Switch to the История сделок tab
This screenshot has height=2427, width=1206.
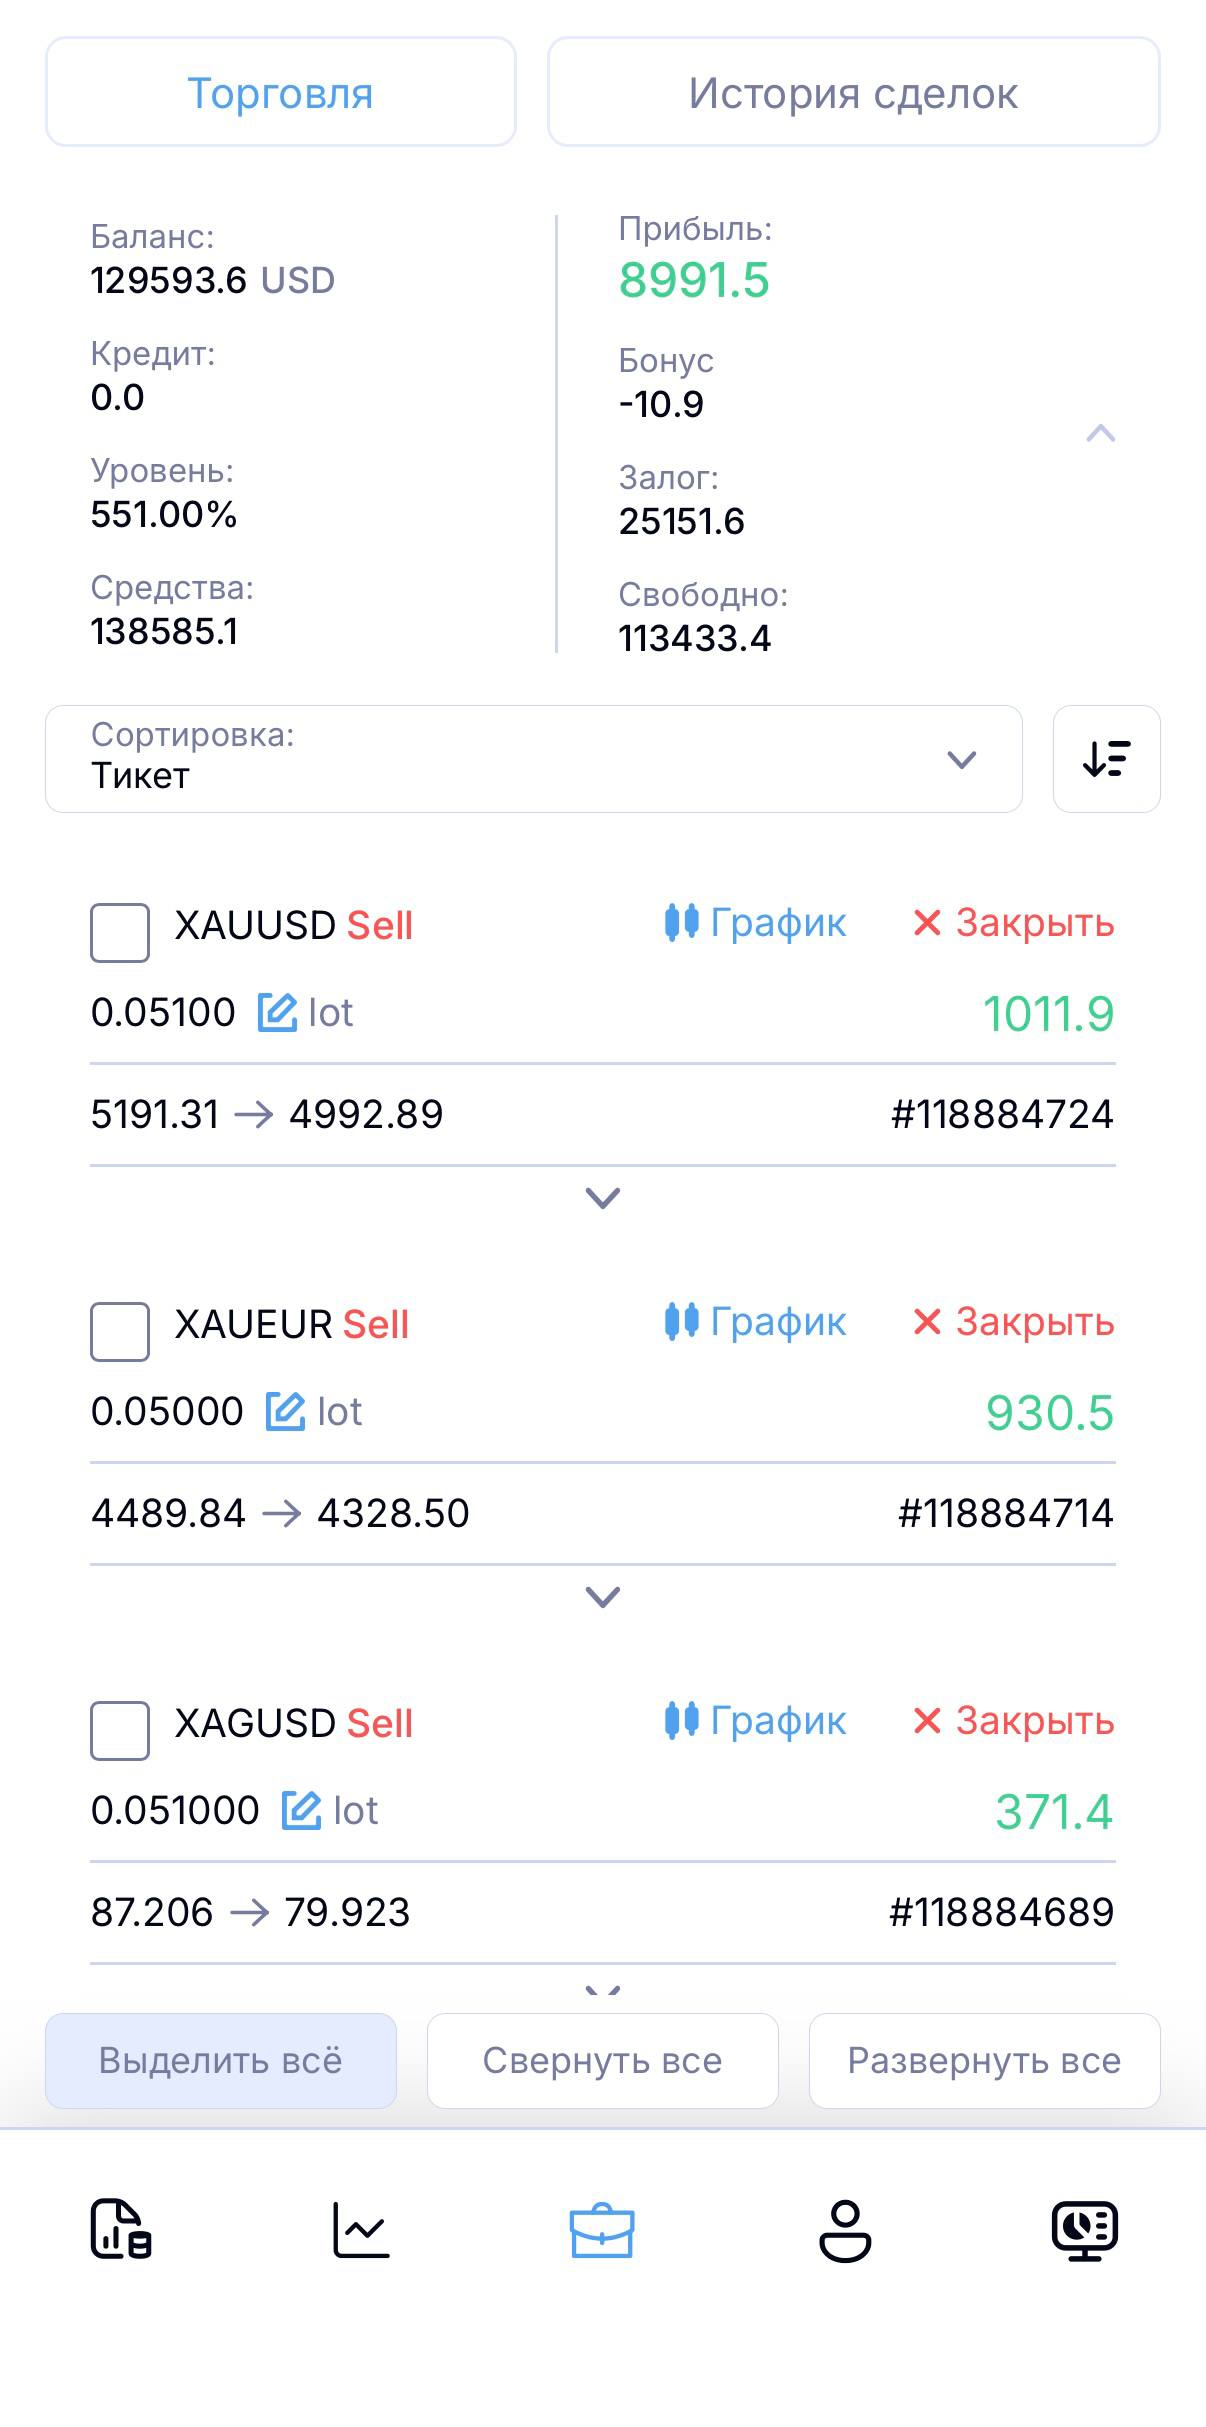pyautogui.click(x=853, y=93)
